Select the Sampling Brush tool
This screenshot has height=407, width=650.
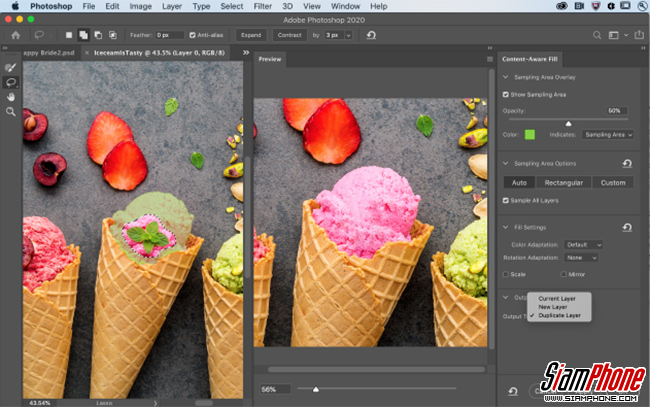(x=11, y=68)
